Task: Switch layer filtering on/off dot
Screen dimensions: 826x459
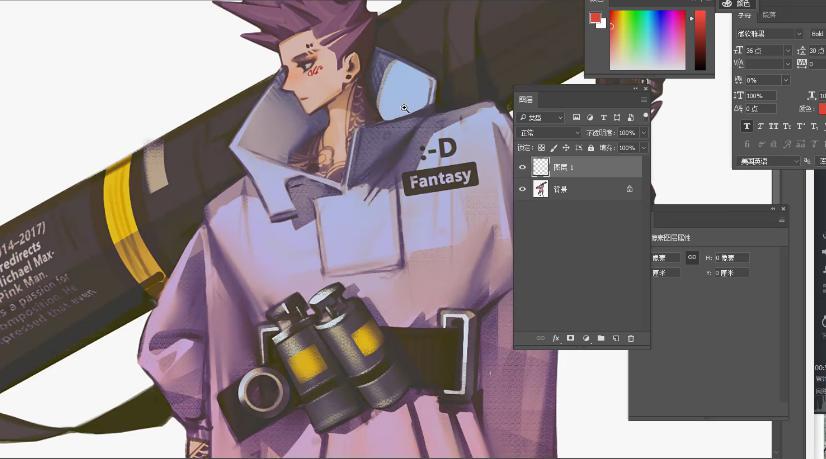Action: [645, 116]
